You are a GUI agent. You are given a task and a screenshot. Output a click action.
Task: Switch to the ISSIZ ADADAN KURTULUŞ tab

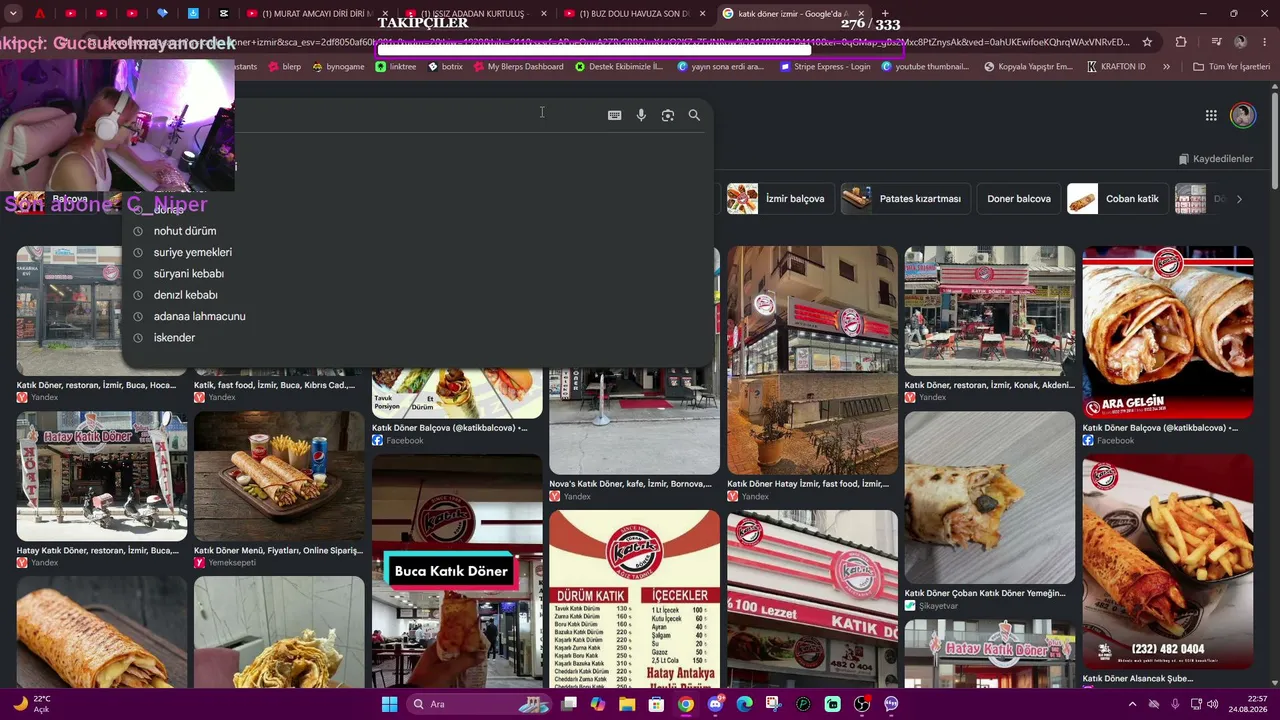coord(476,14)
